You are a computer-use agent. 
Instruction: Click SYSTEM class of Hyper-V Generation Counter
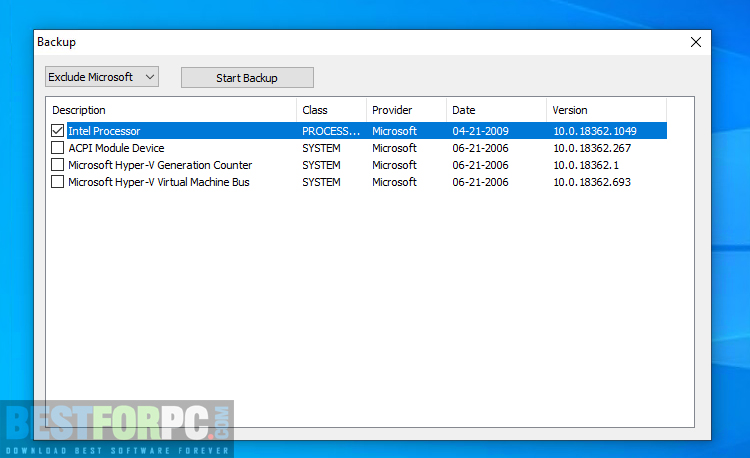[x=321, y=165]
